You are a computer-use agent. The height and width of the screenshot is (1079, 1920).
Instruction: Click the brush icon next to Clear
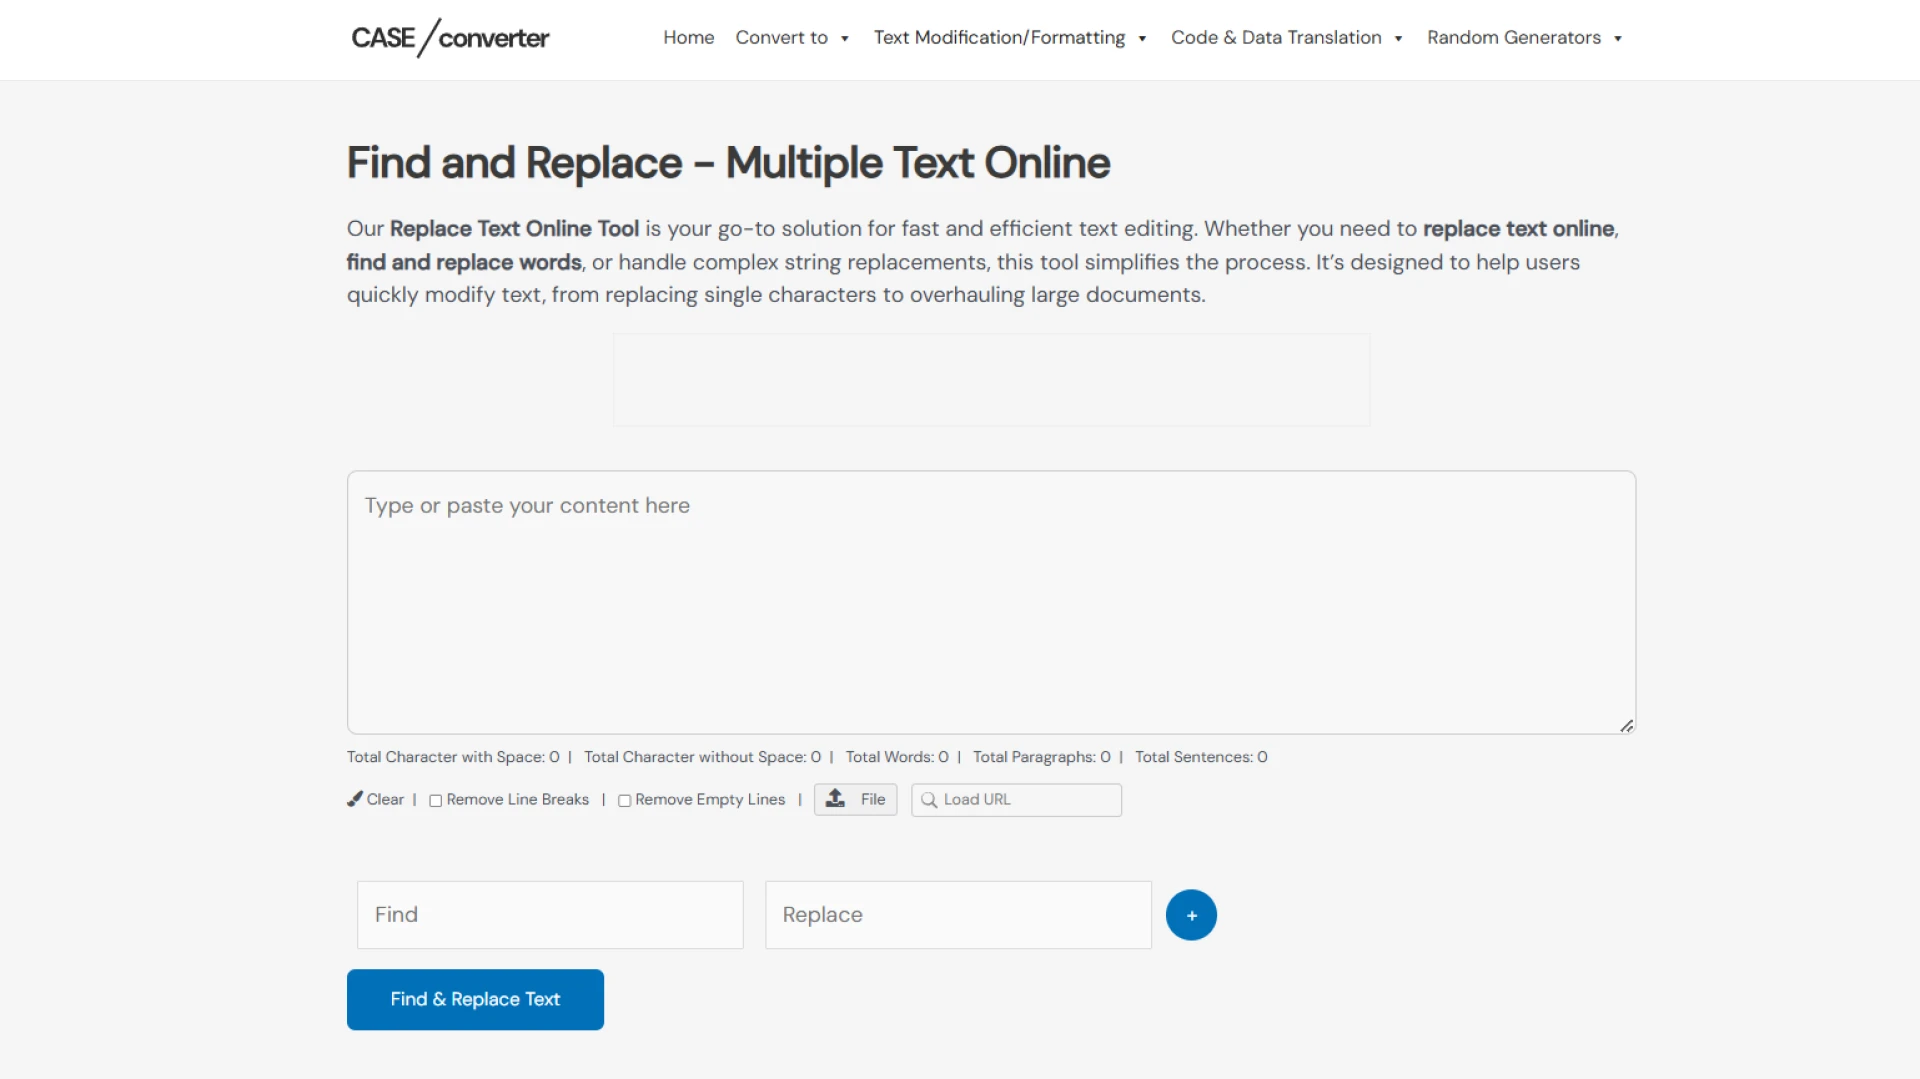click(357, 799)
